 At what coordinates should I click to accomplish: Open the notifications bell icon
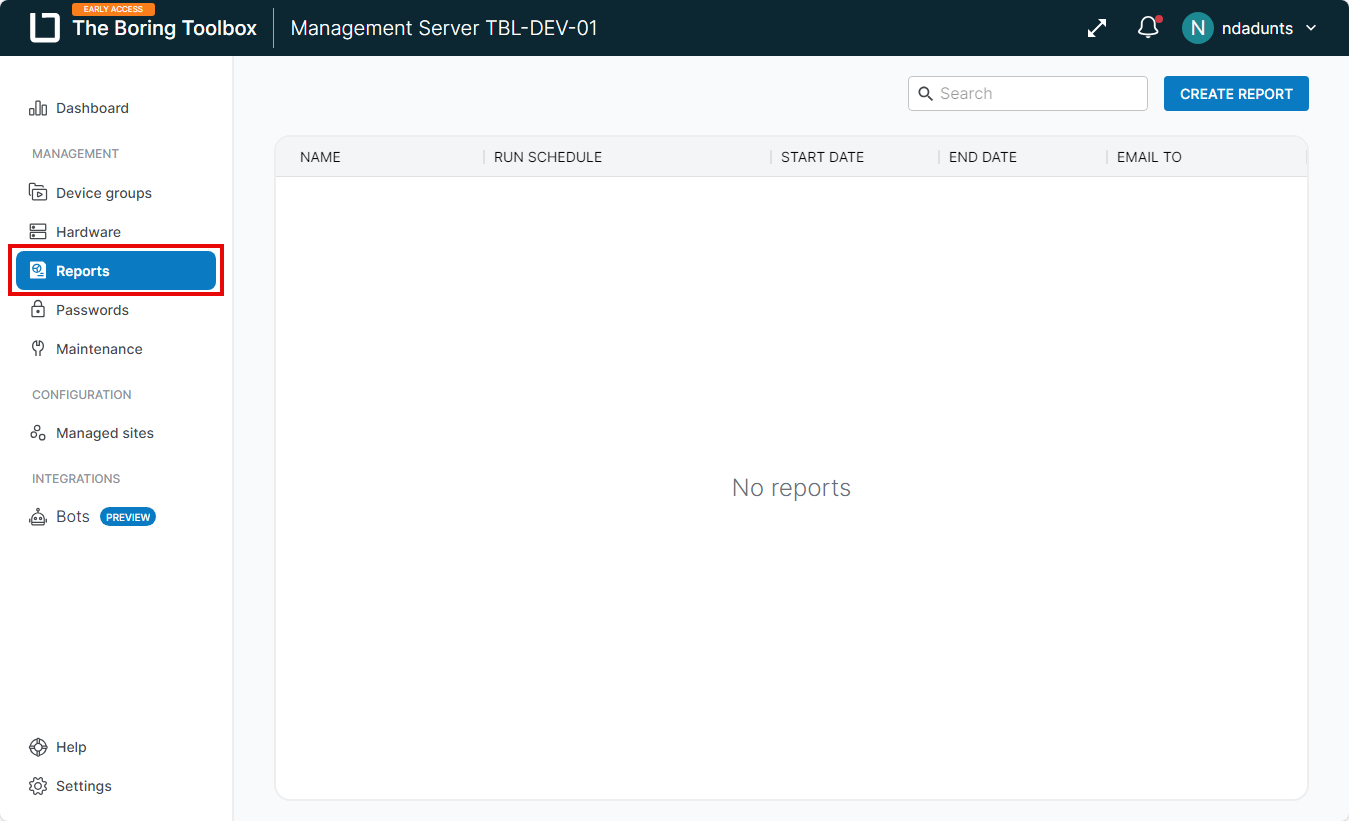[1148, 28]
